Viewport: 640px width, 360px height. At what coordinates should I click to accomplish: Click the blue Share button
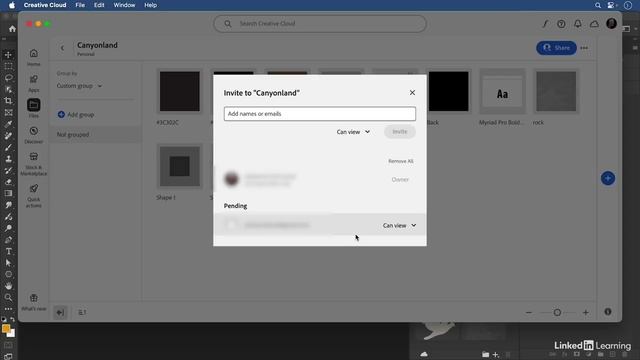556,48
